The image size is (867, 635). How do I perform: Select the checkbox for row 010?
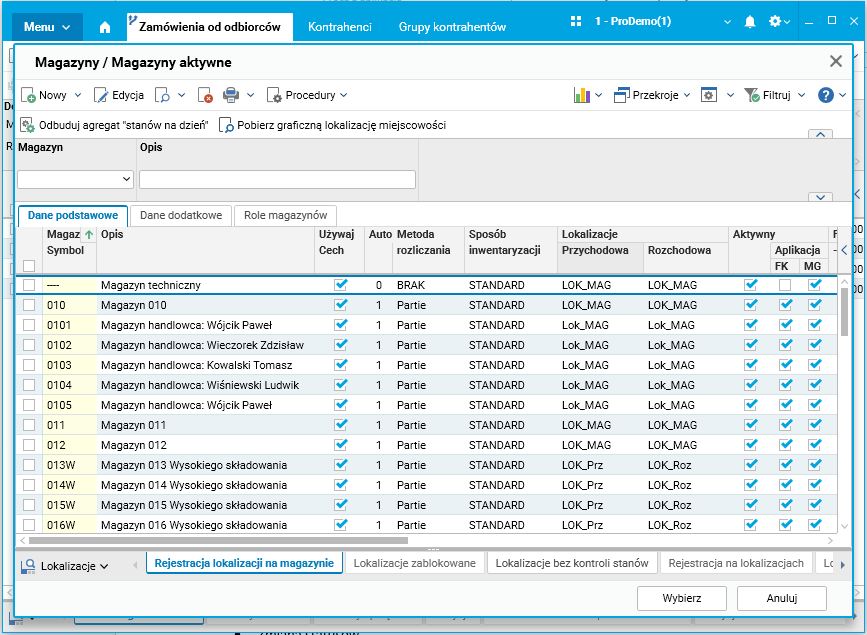coord(29,305)
